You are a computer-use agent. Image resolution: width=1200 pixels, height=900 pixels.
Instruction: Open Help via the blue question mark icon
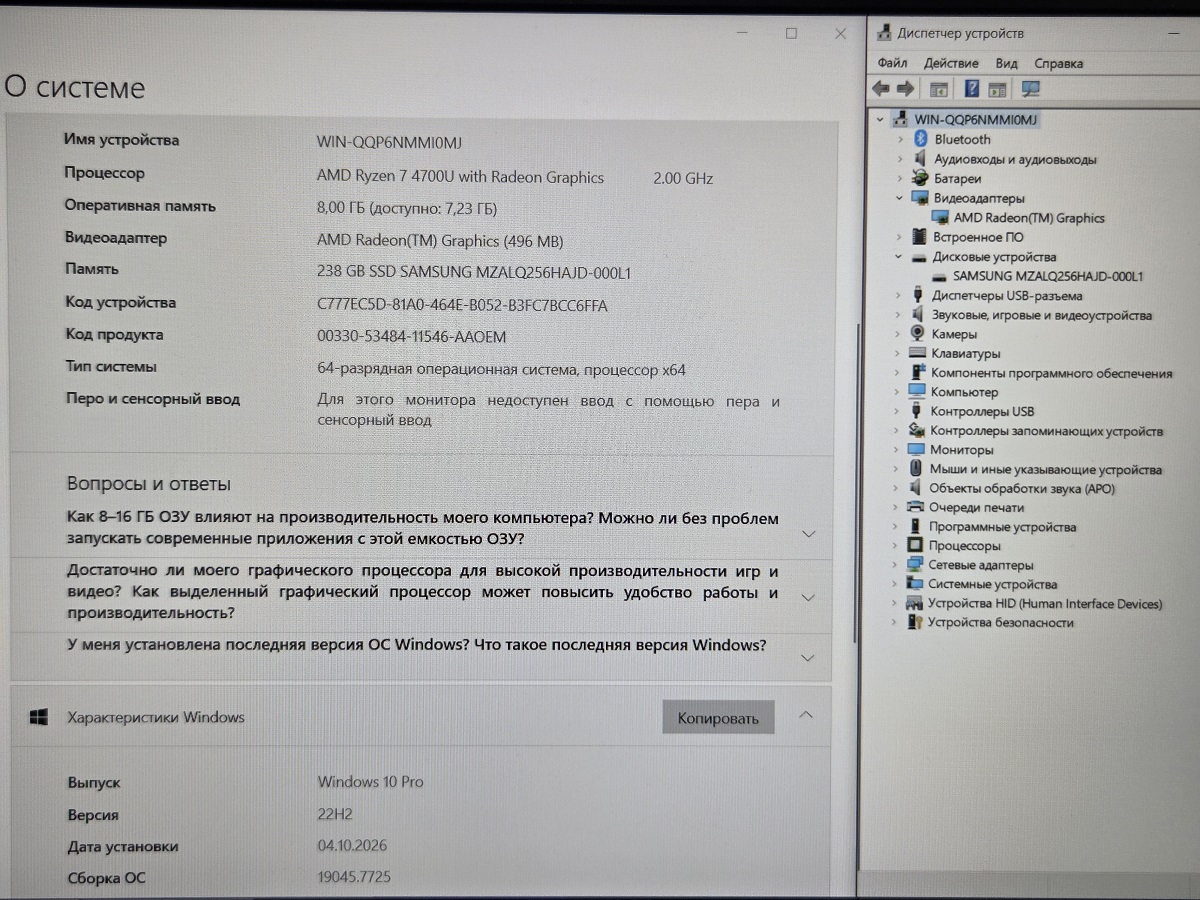(971, 89)
